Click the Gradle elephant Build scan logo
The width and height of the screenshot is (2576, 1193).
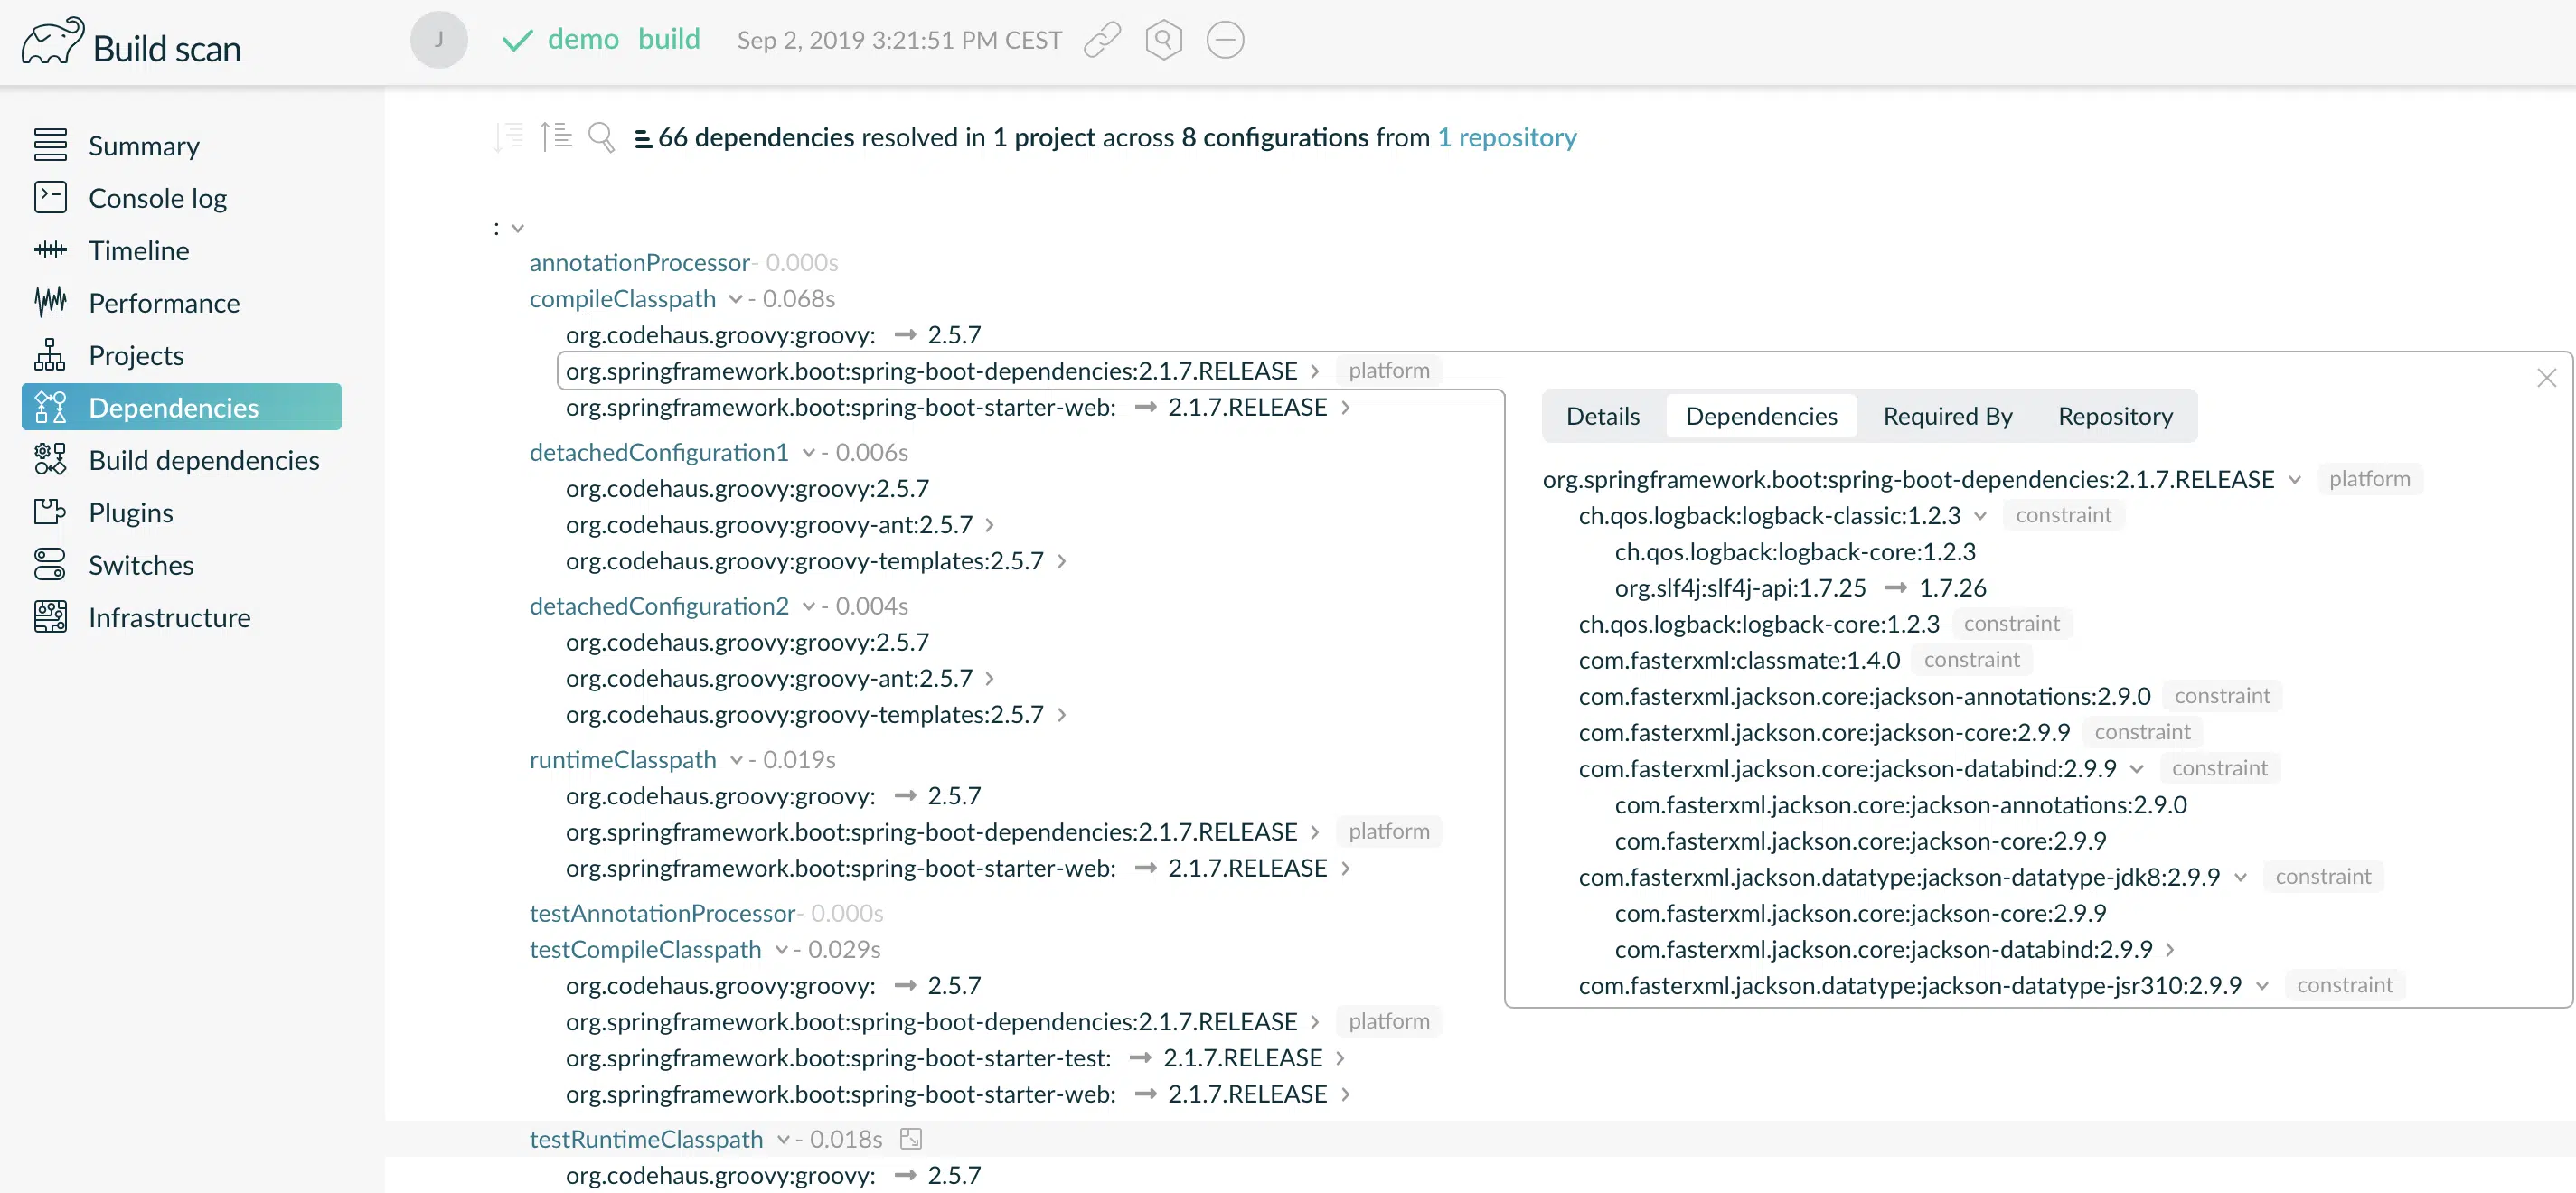click(131, 42)
